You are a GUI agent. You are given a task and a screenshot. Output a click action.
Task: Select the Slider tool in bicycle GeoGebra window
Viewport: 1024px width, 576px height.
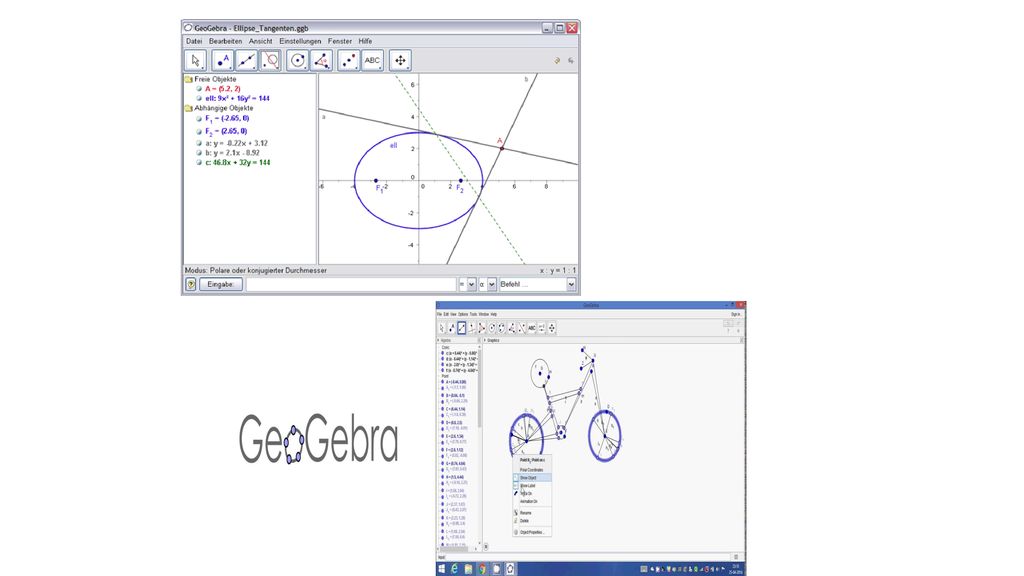(x=541, y=328)
